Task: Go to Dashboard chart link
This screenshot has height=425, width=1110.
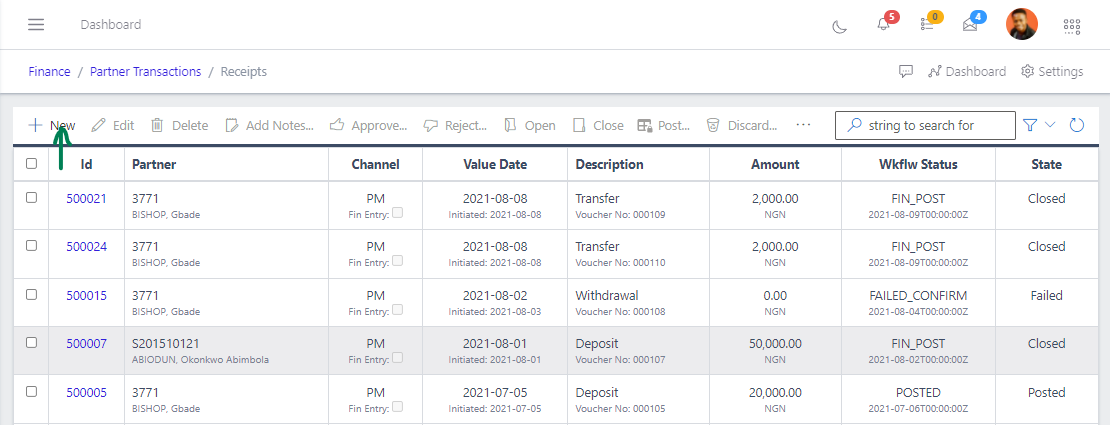Action: tap(967, 72)
